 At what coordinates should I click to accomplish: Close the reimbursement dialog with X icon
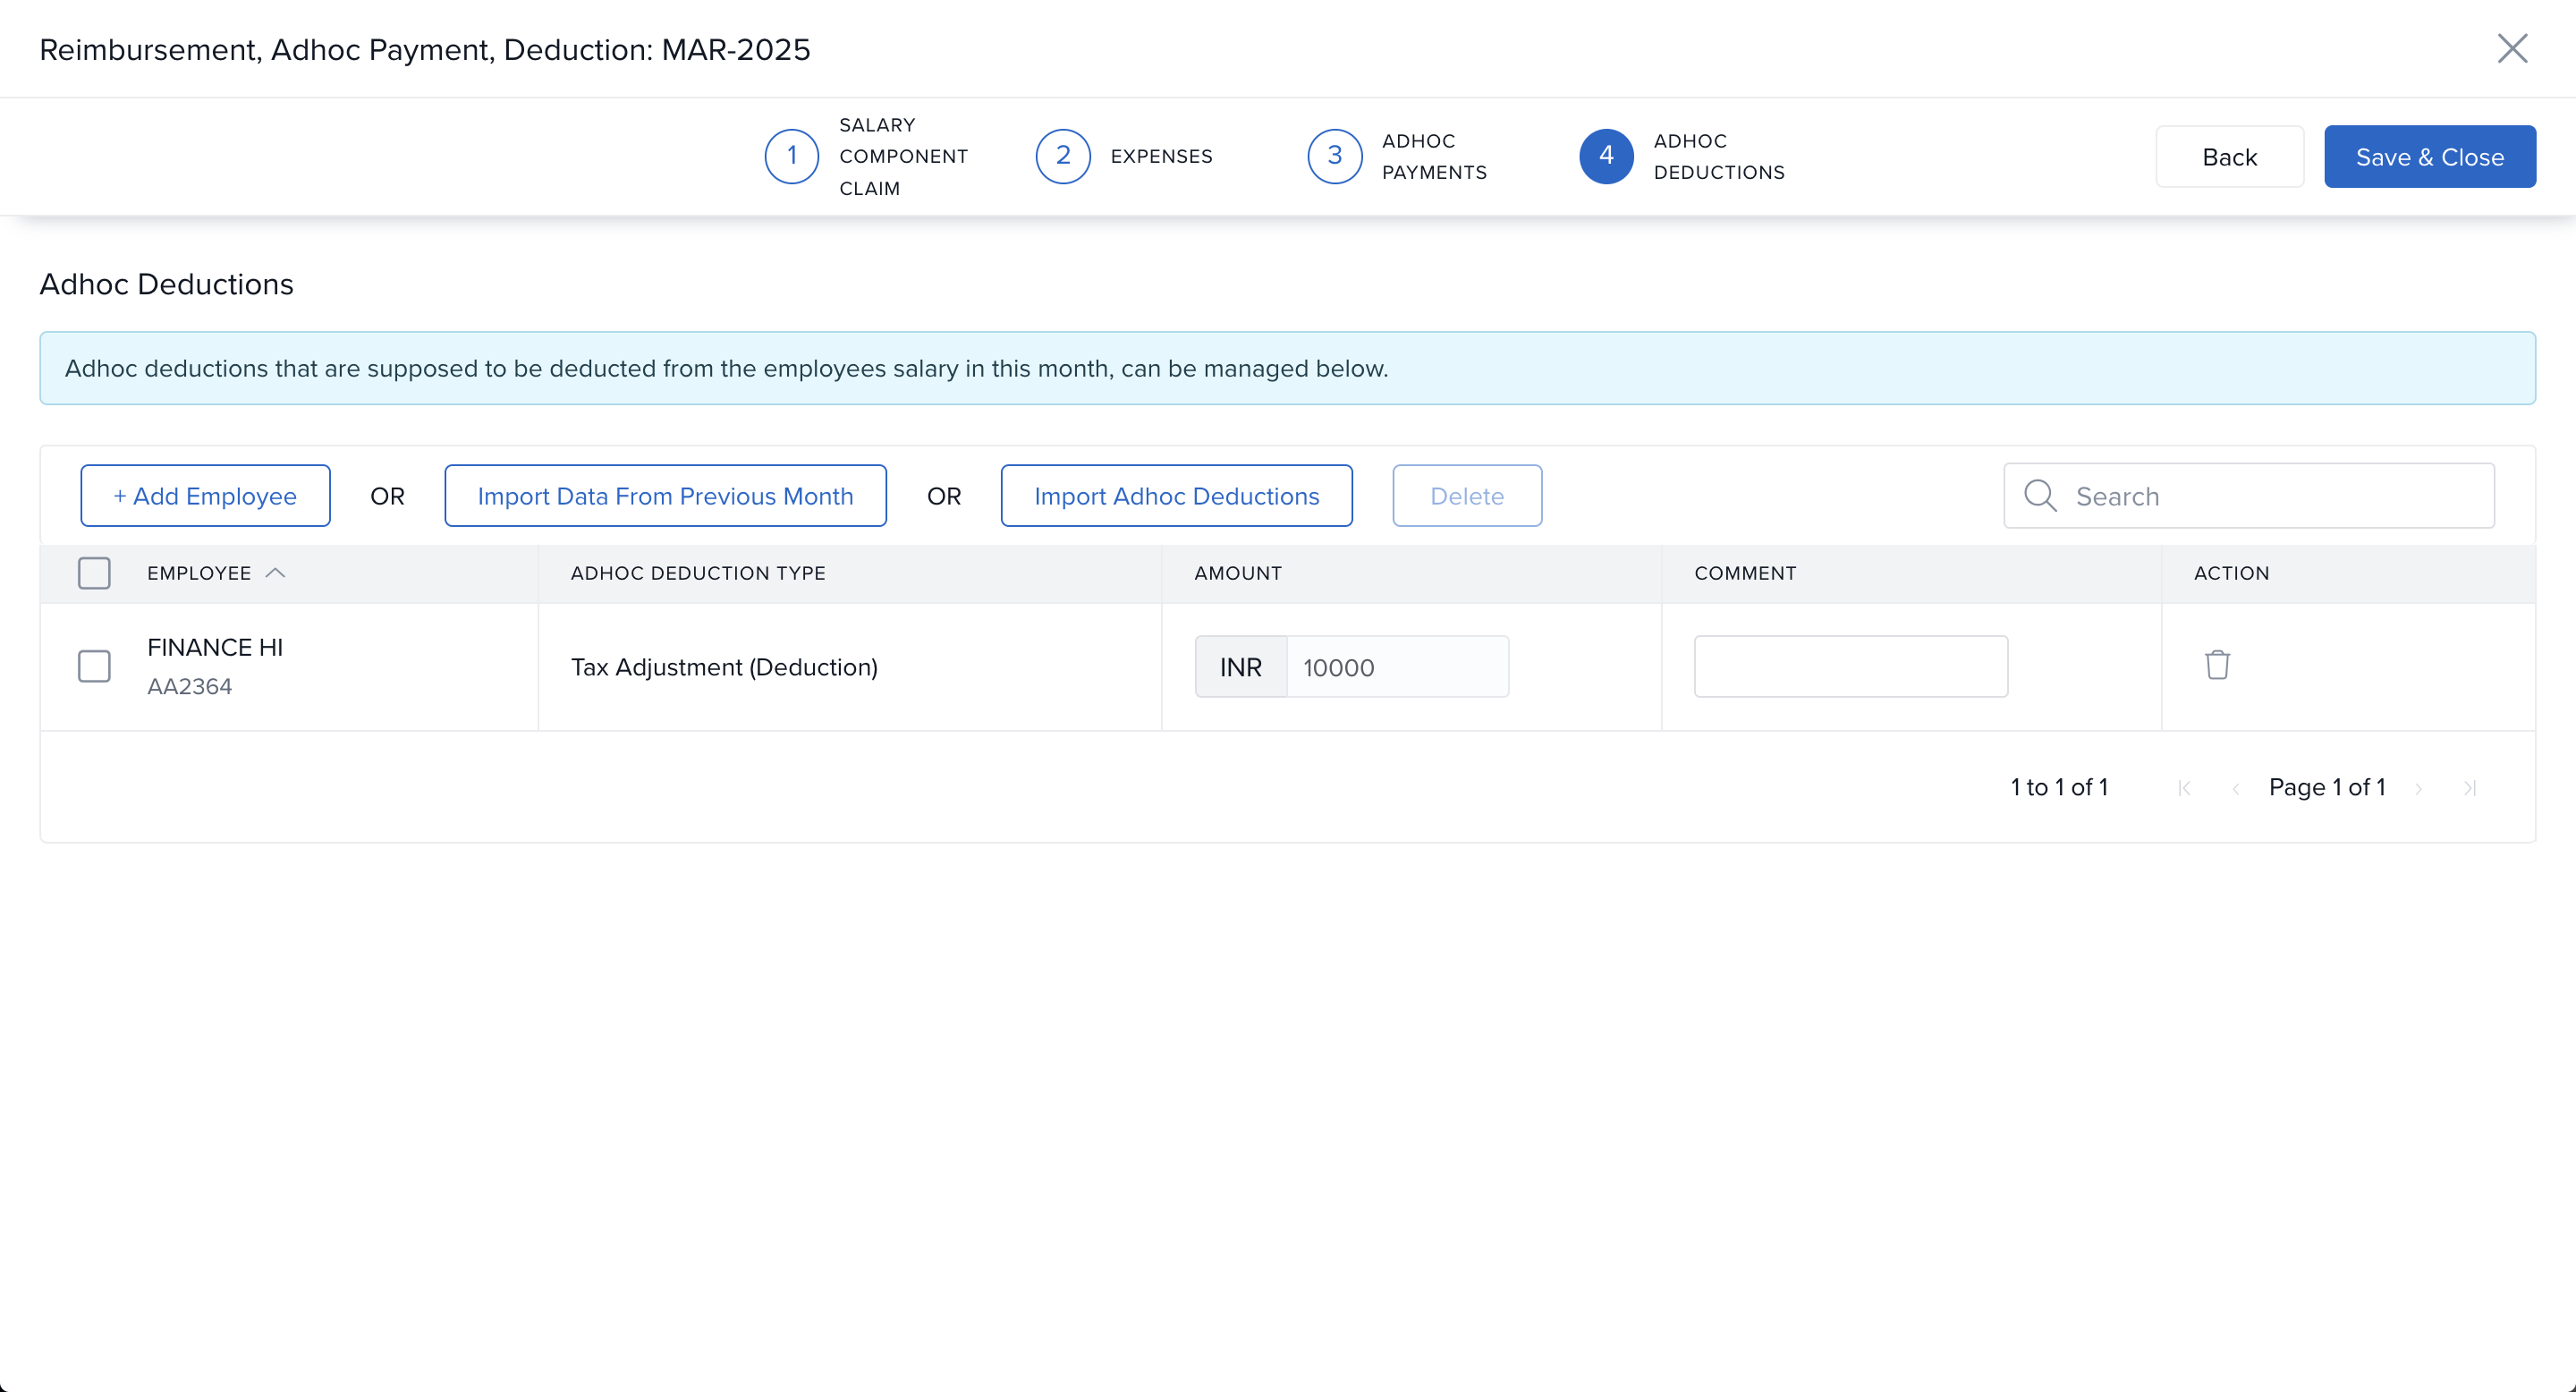pyautogui.click(x=2511, y=49)
